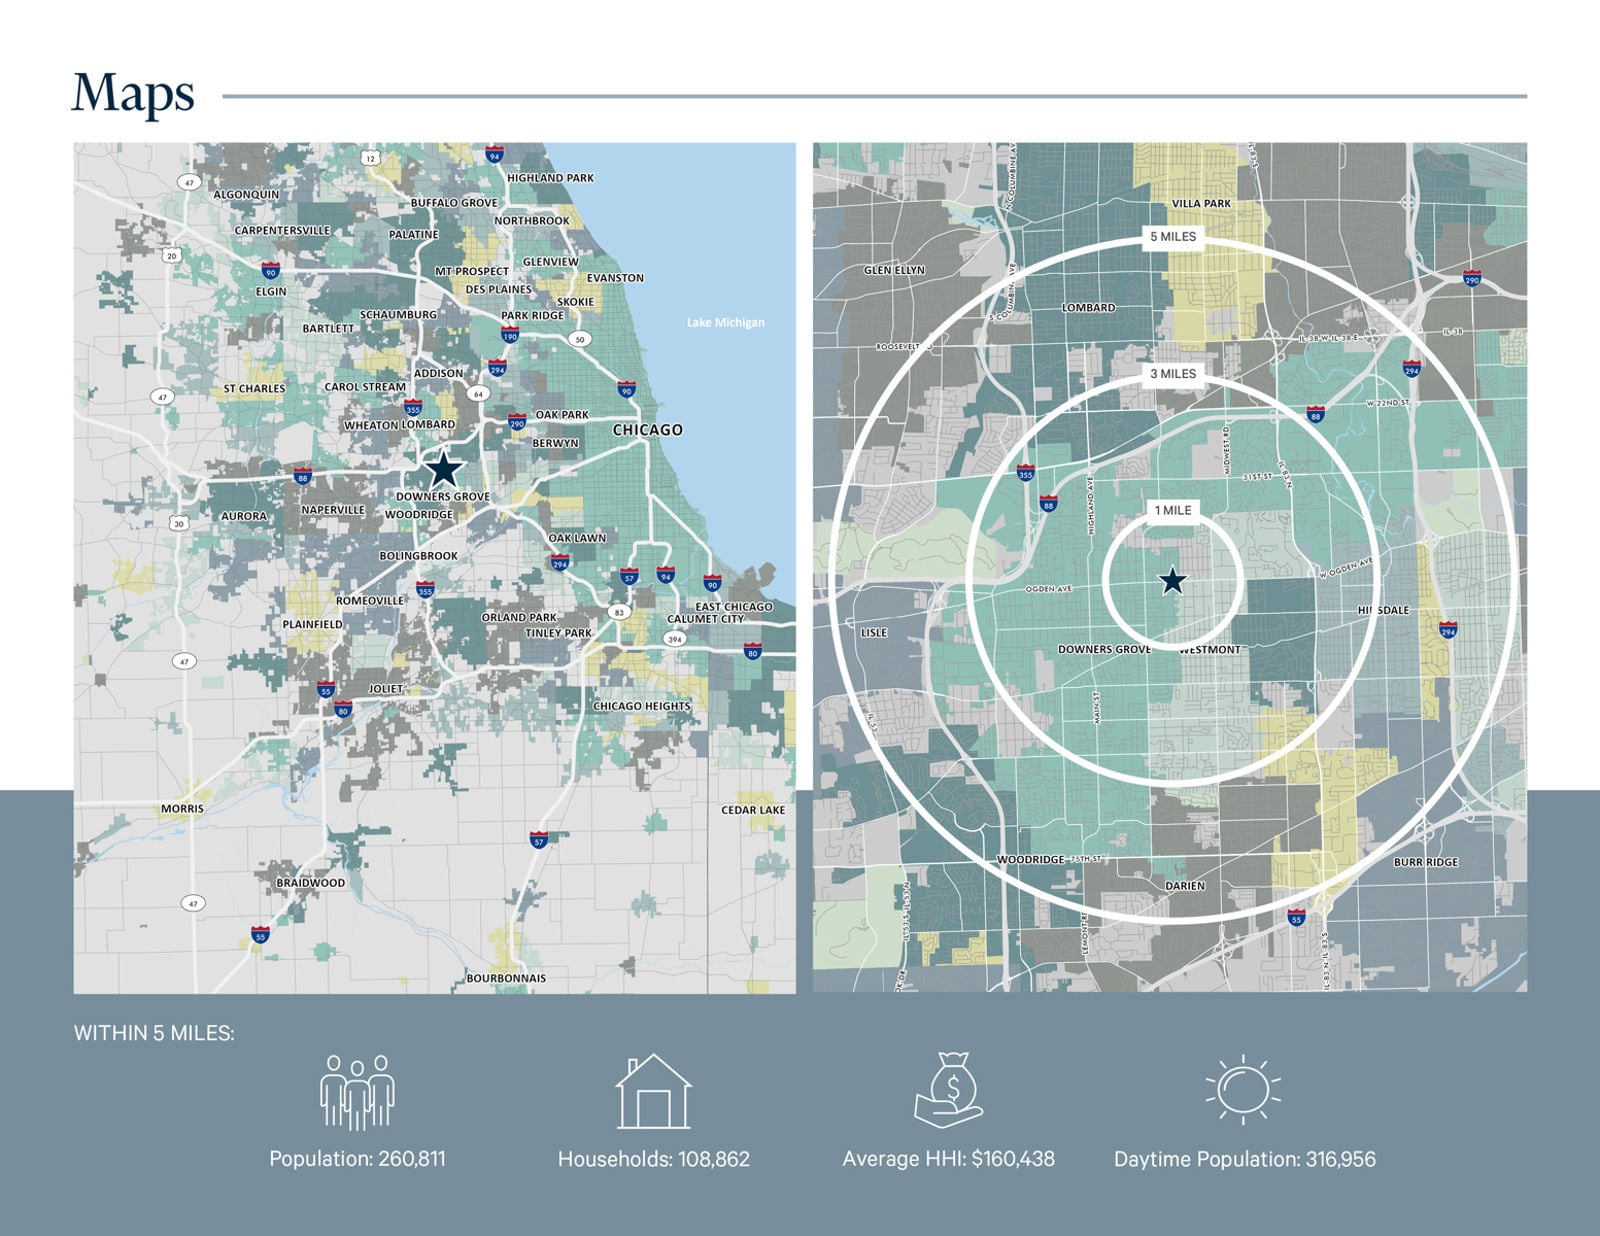
Task: Select the star inside the 1 Mile ring
Action: click(1172, 580)
